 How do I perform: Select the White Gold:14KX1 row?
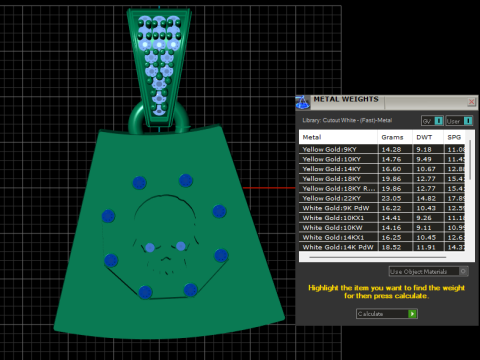coord(382,237)
